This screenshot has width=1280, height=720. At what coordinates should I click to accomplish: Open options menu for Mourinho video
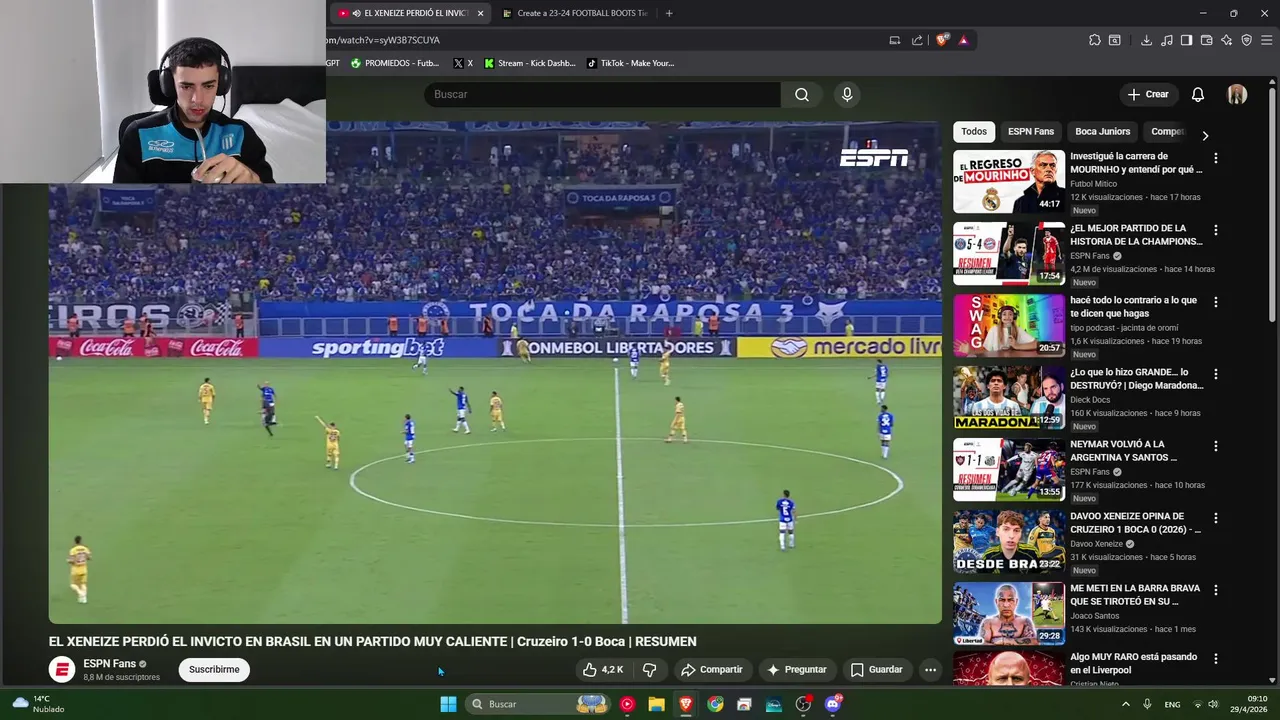click(1216, 158)
